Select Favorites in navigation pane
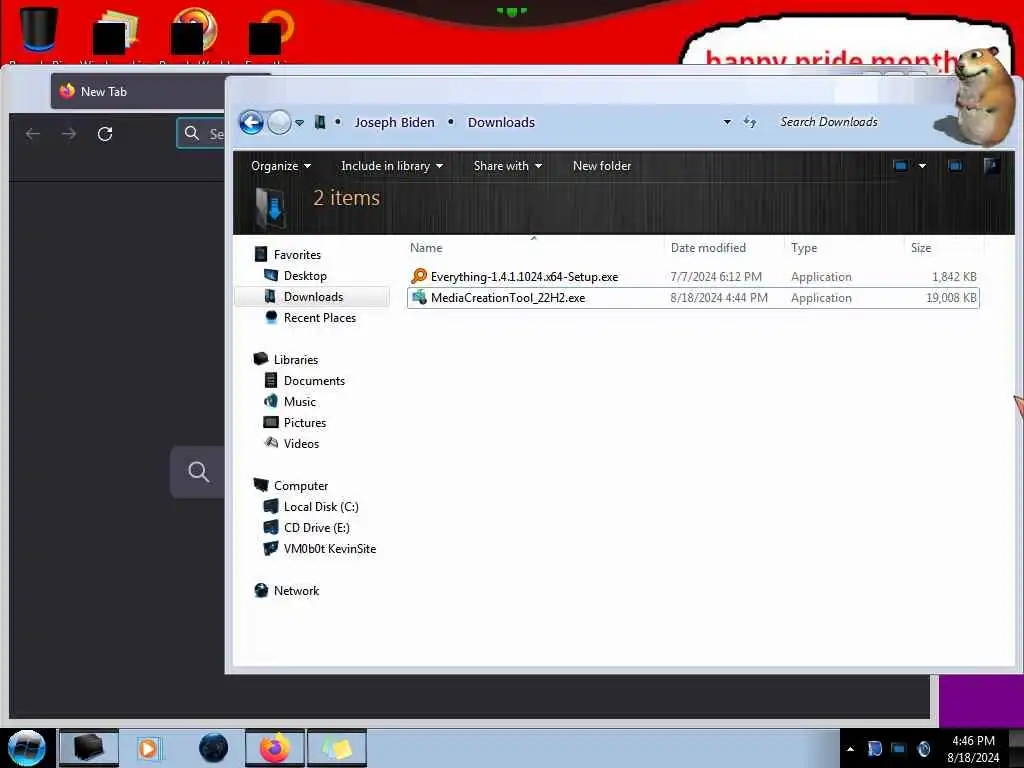The height and width of the screenshot is (768, 1024). [x=297, y=255]
